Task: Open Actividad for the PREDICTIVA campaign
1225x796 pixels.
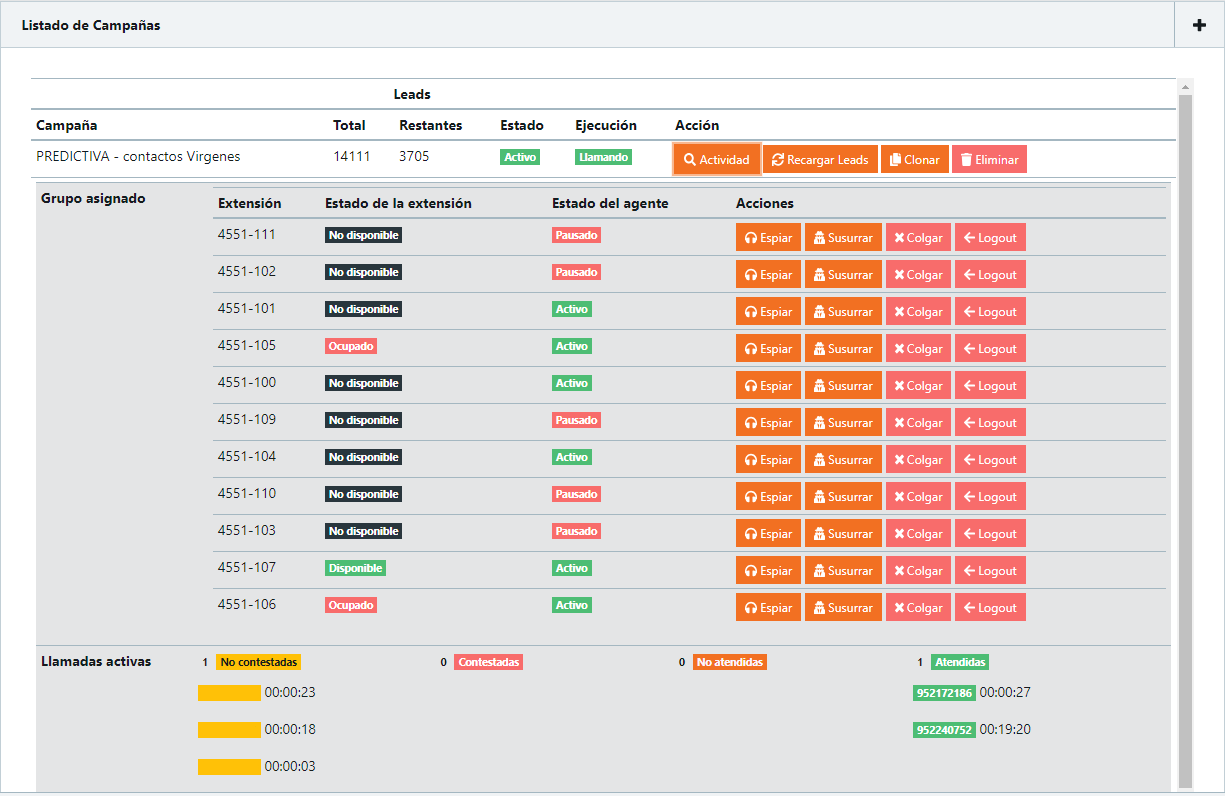Action: [x=717, y=160]
